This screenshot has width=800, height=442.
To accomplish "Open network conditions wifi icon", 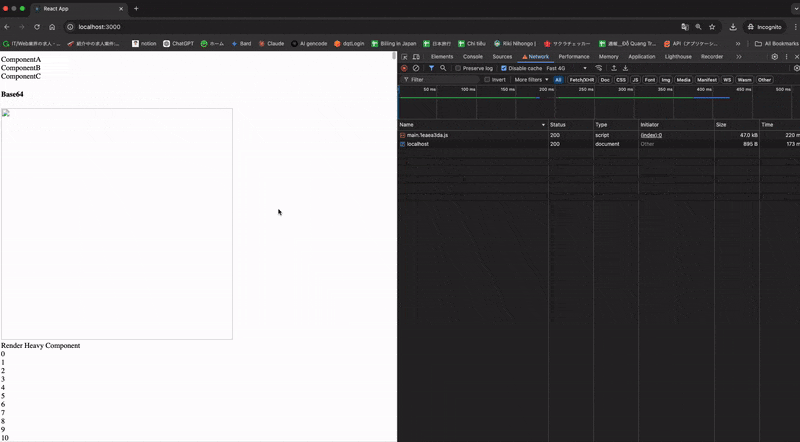I will coord(598,68).
